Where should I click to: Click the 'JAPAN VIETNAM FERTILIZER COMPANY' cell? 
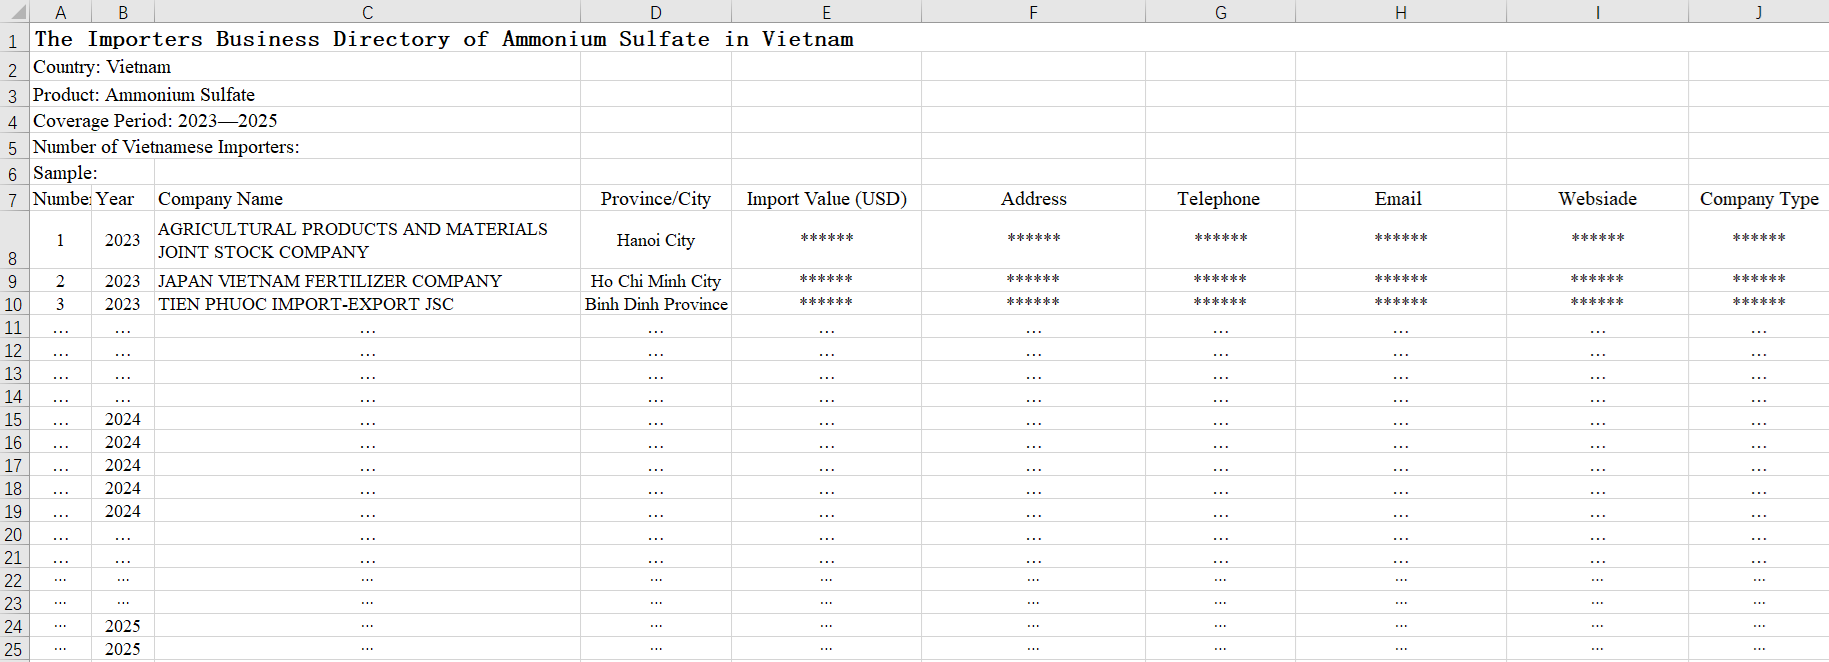tap(330, 281)
